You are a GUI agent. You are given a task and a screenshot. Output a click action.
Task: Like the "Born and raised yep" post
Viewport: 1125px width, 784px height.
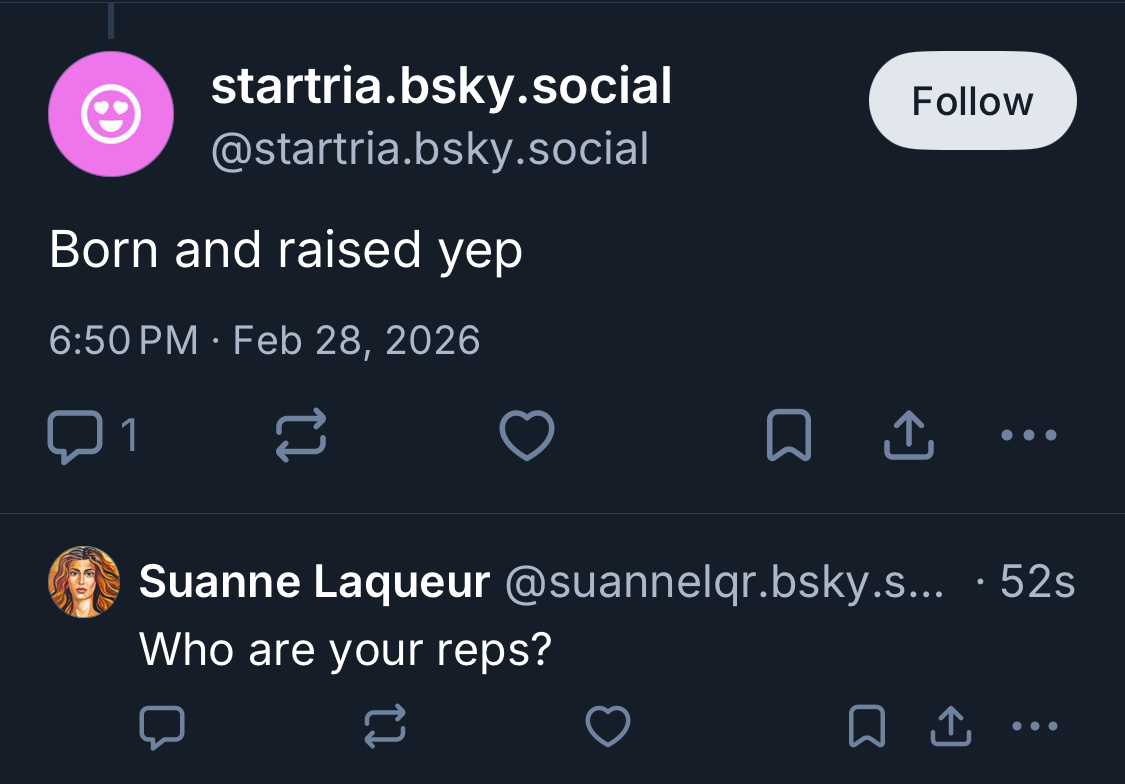[526, 437]
